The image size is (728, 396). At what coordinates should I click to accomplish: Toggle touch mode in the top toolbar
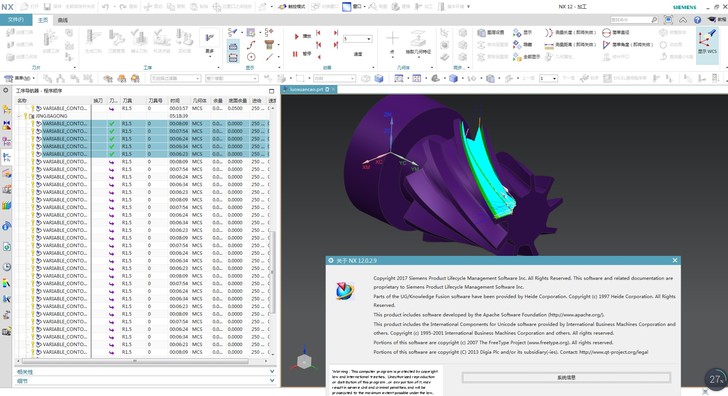[292, 6]
